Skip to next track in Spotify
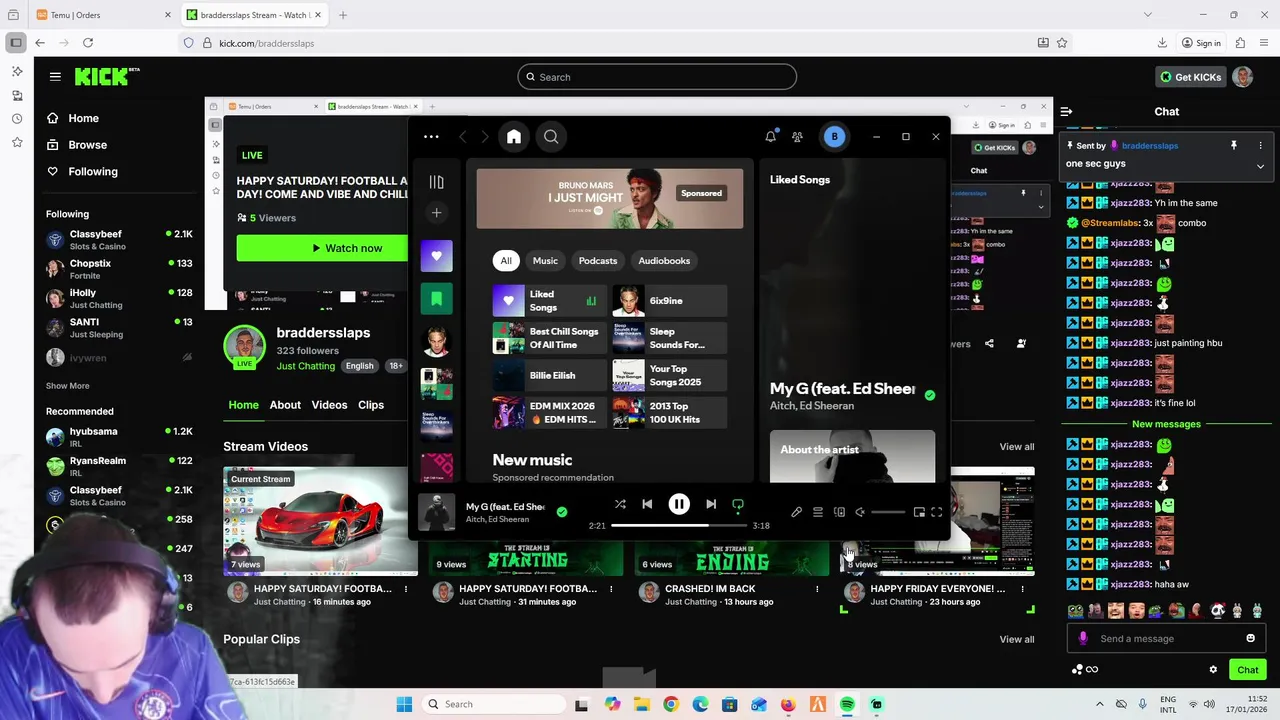Image resolution: width=1280 pixels, height=720 pixels. 711,505
